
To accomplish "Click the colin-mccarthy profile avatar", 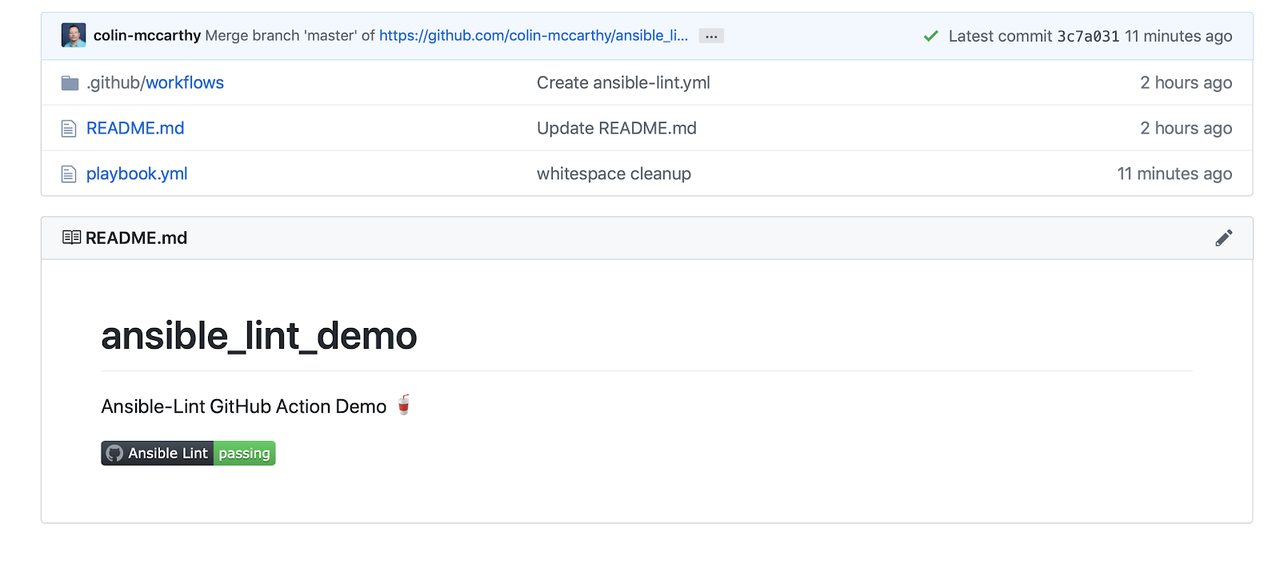I will tap(74, 36).
